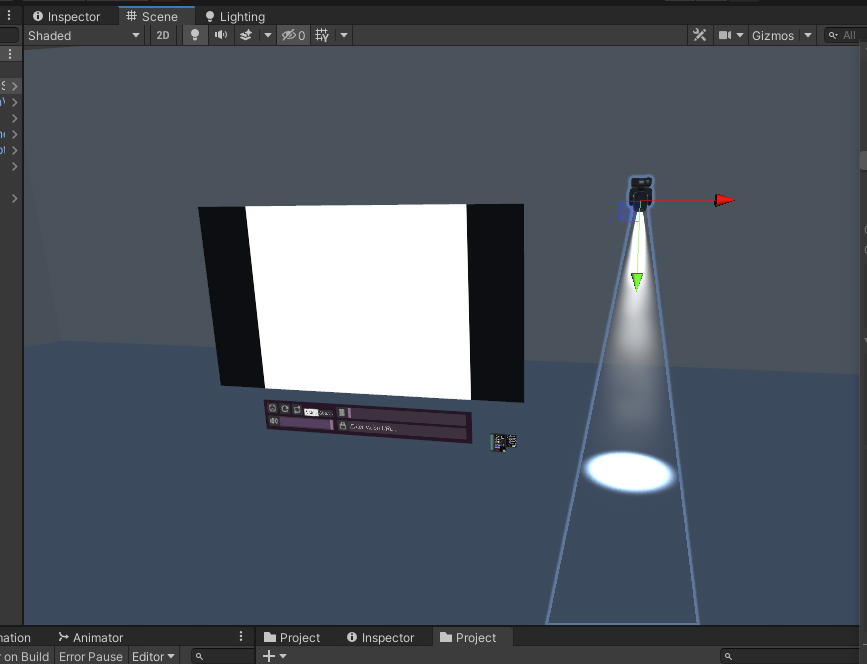Toggle 2D scene view mode
The image size is (867, 664).
(x=163, y=35)
